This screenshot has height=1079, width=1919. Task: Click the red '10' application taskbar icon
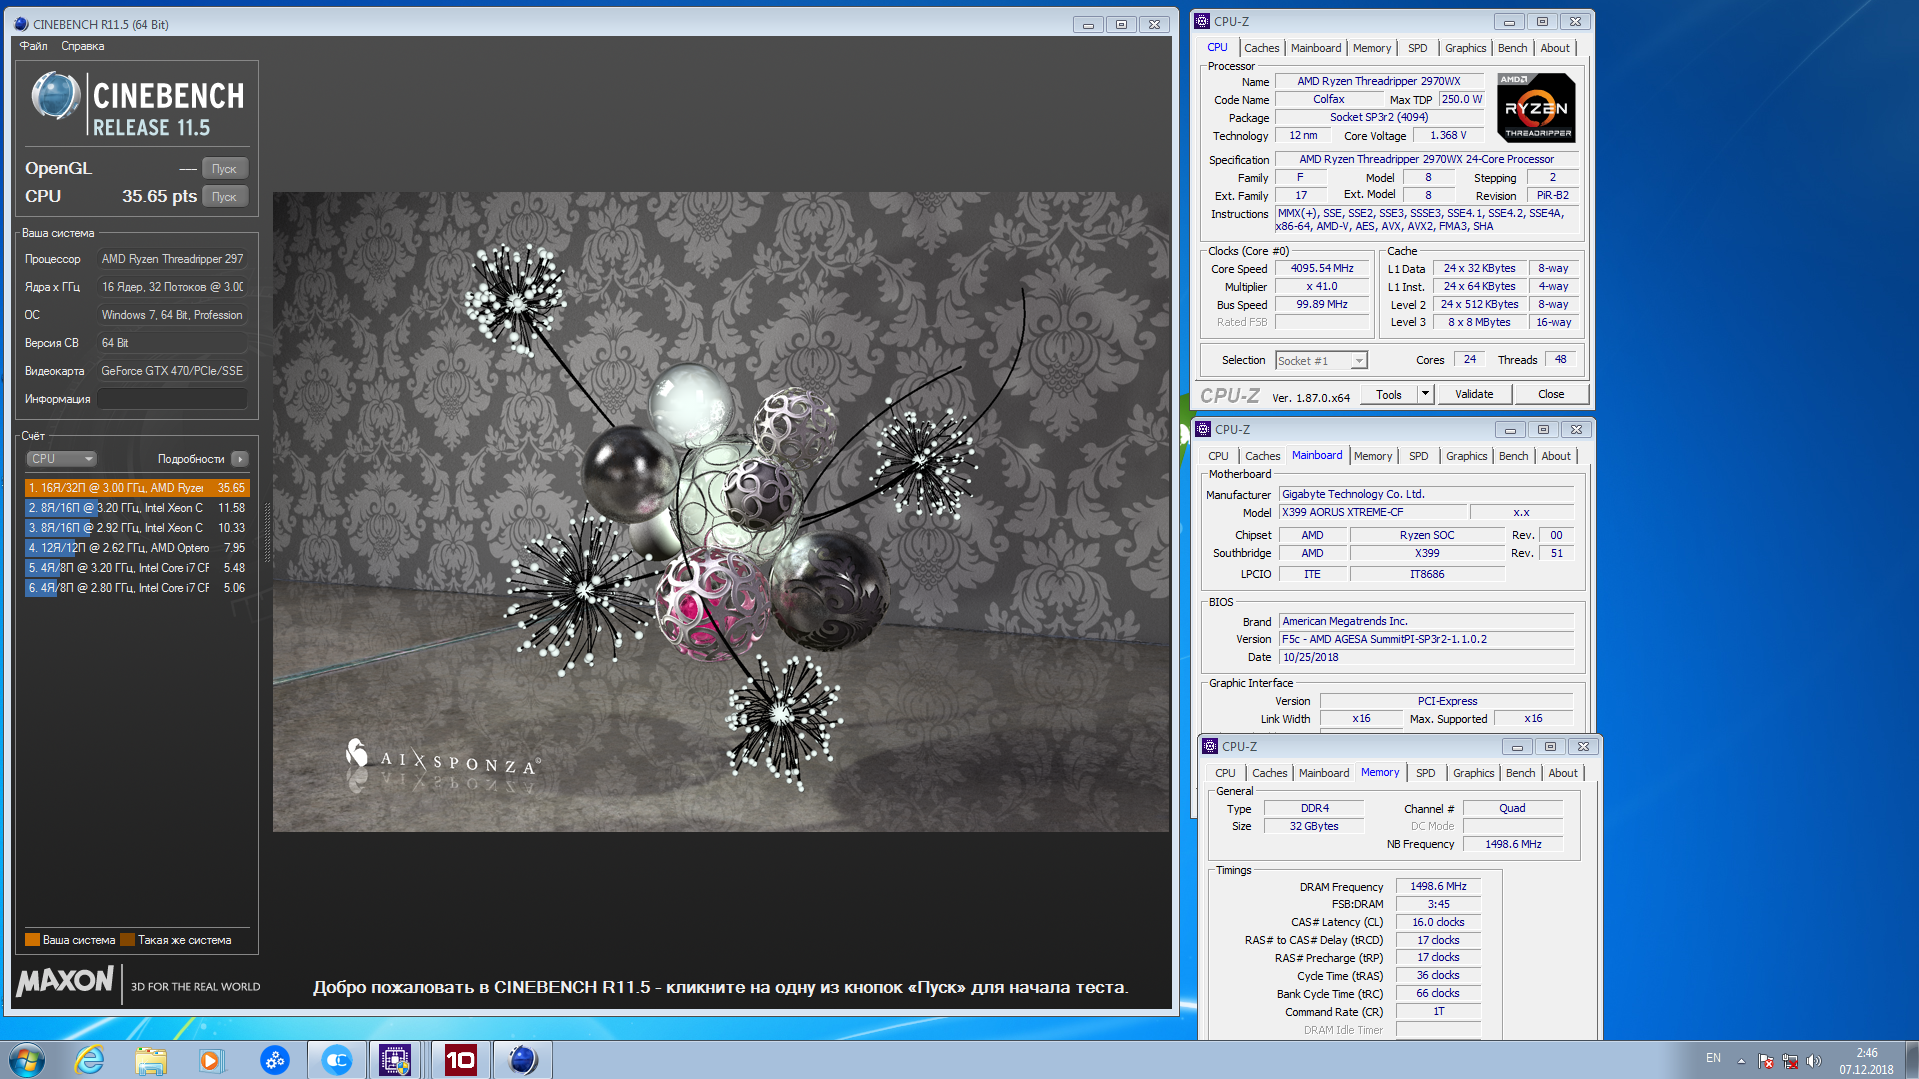tap(460, 1059)
